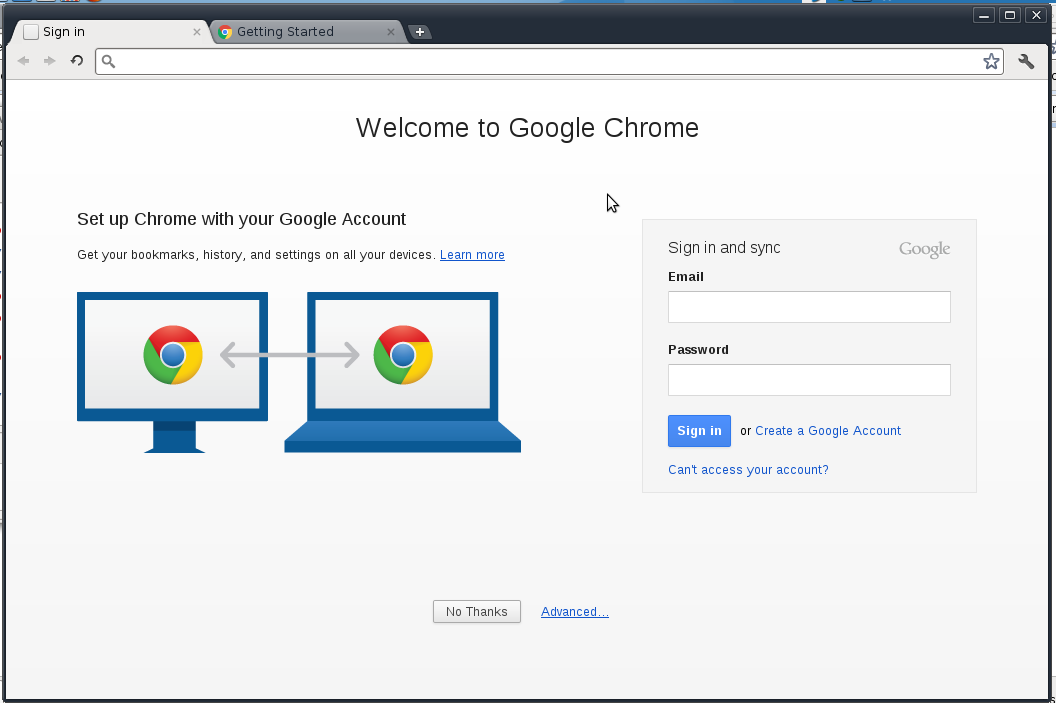The width and height of the screenshot is (1056, 703).
Task: Click the Email label text
Action: (x=686, y=277)
